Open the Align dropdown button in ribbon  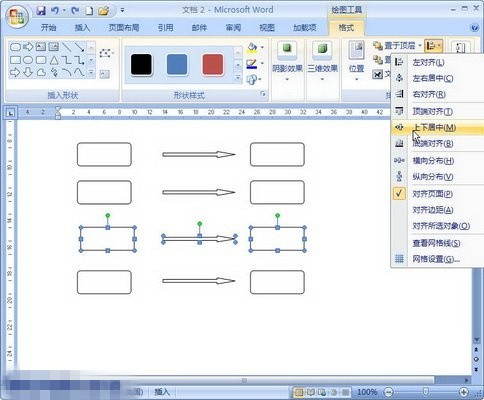click(434, 46)
